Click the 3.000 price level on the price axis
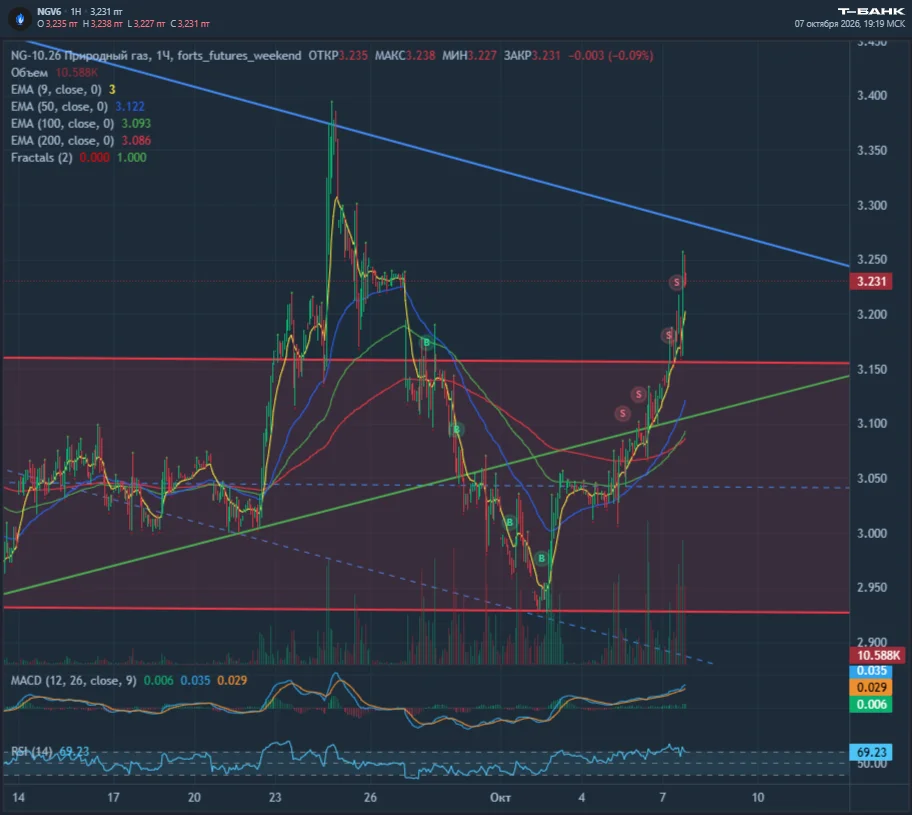The image size is (912, 815). coord(872,533)
